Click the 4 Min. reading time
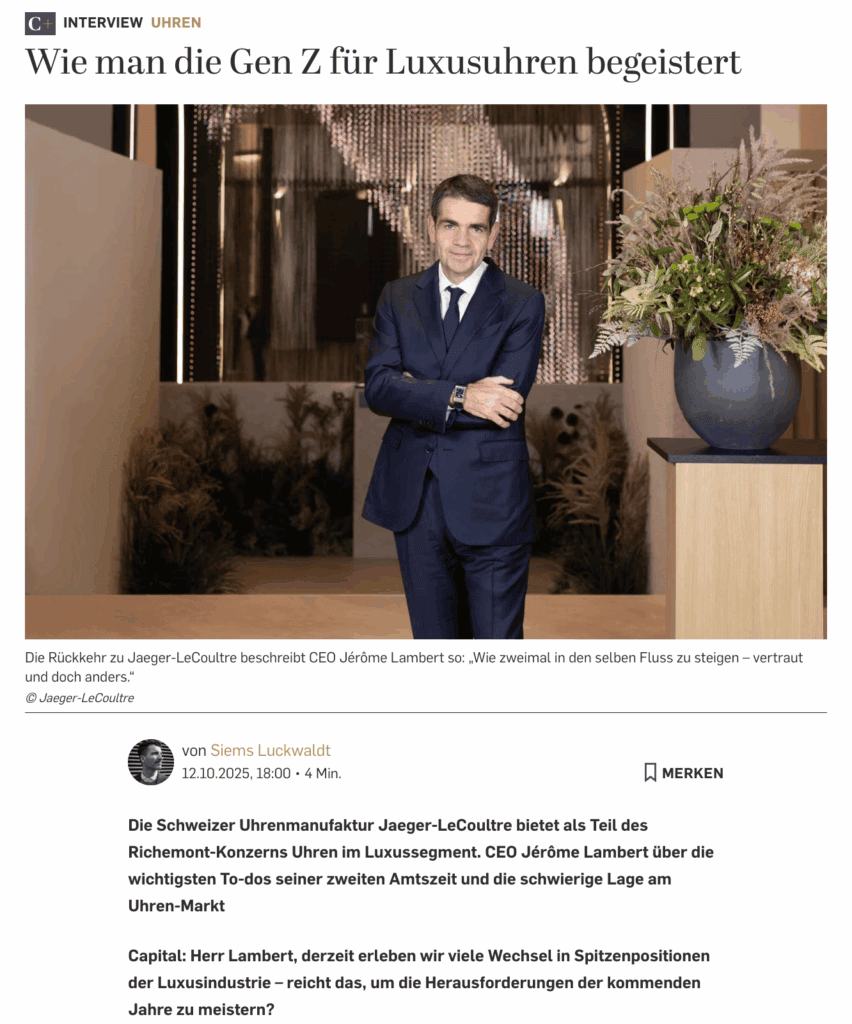 [323, 773]
